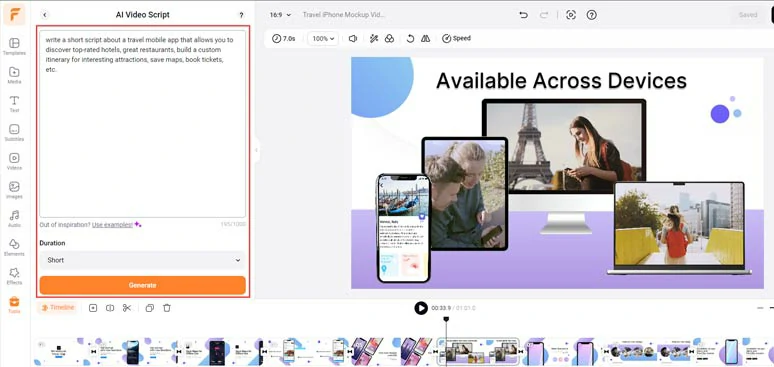The width and height of the screenshot is (774, 367).
Task: Click the Saved status button
Action: 748,15
